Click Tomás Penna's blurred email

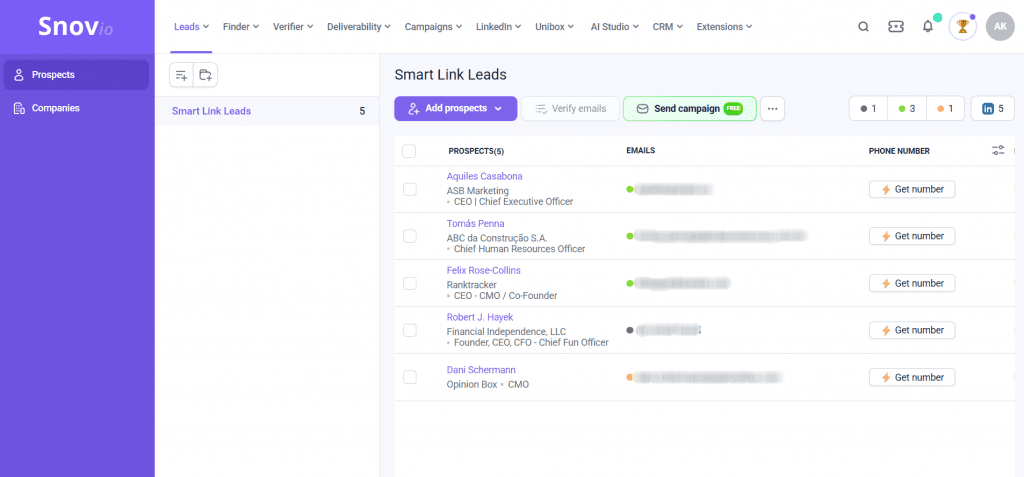tap(721, 235)
